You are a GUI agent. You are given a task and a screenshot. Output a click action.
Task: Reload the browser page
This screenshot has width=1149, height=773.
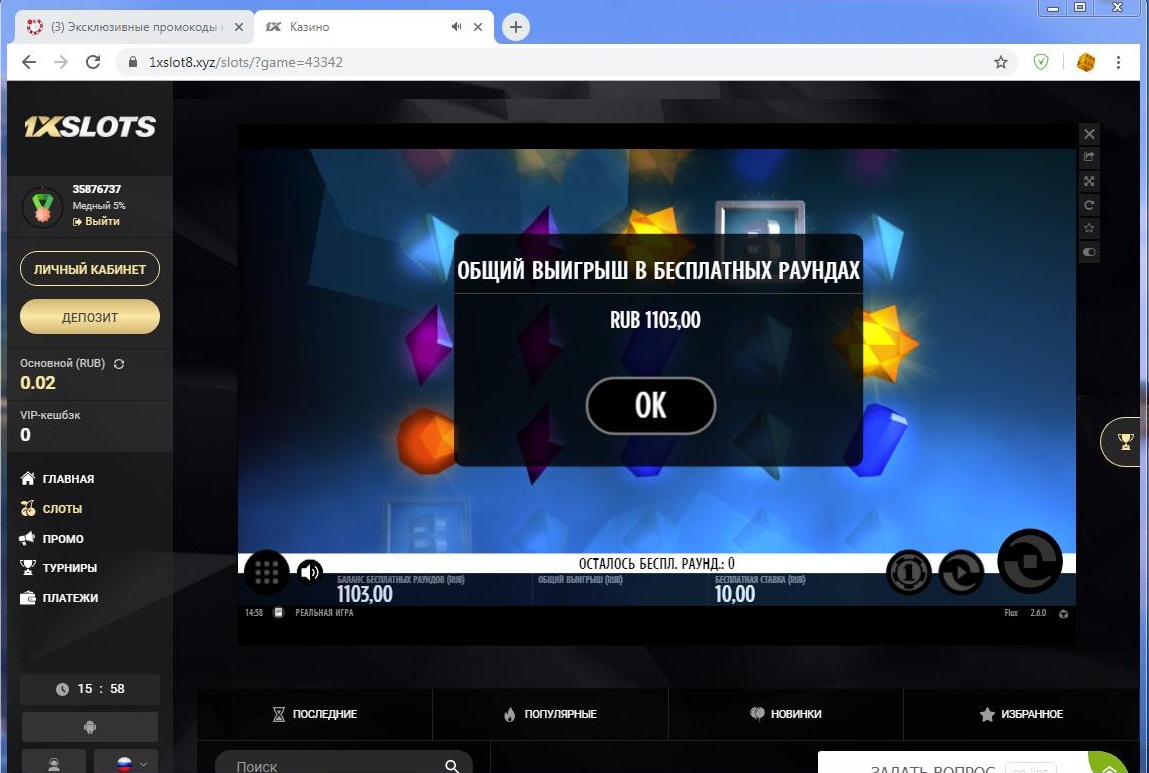[x=93, y=62]
